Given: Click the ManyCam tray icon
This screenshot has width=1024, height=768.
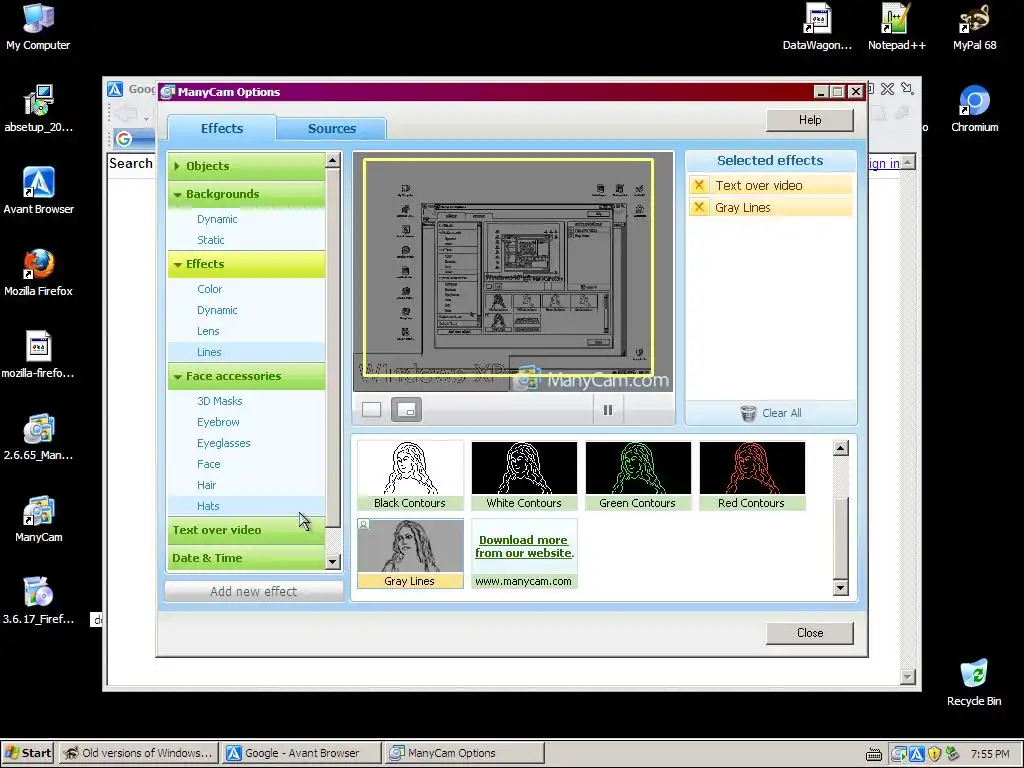Looking at the screenshot, I should [x=899, y=754].
